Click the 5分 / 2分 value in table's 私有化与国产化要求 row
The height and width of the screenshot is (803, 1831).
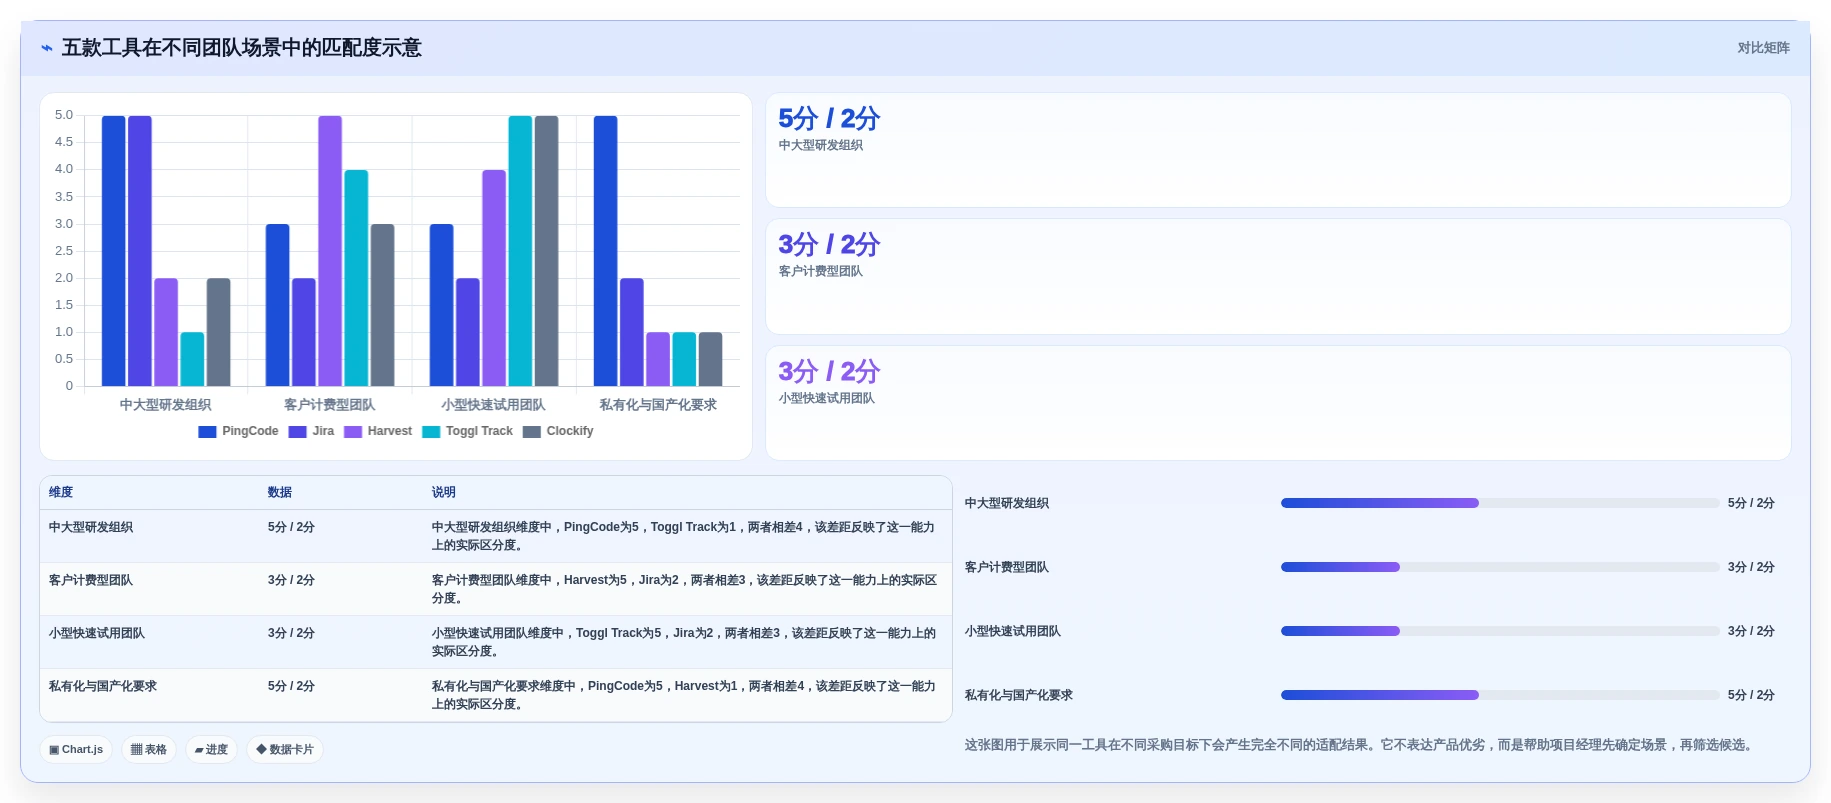click(x=291, y=686)
